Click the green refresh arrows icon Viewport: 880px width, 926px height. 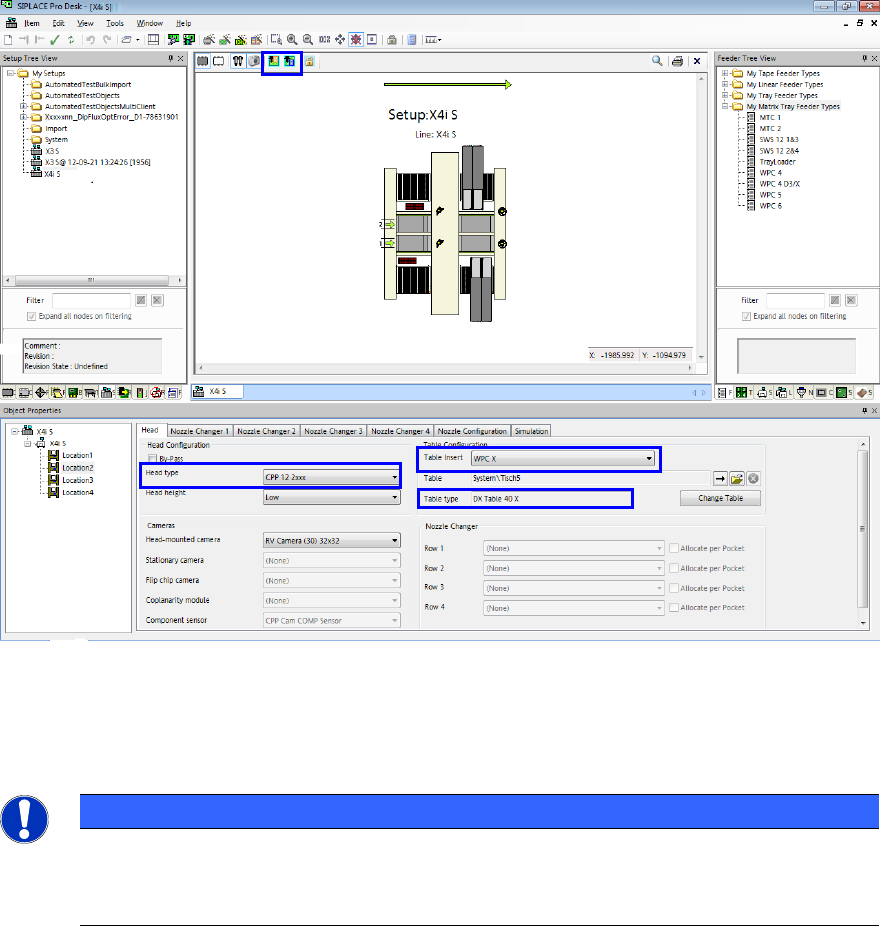[x=71, y=40]
